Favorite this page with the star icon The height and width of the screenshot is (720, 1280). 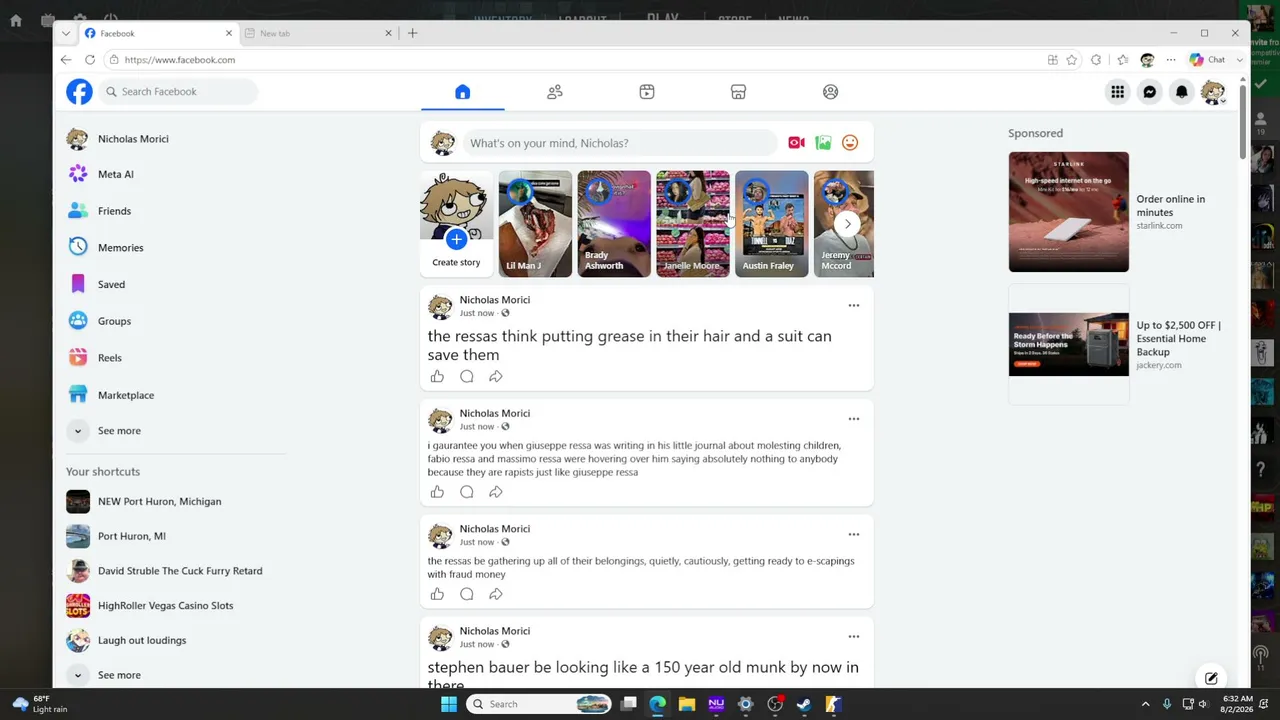click(x=1072, y=60)
